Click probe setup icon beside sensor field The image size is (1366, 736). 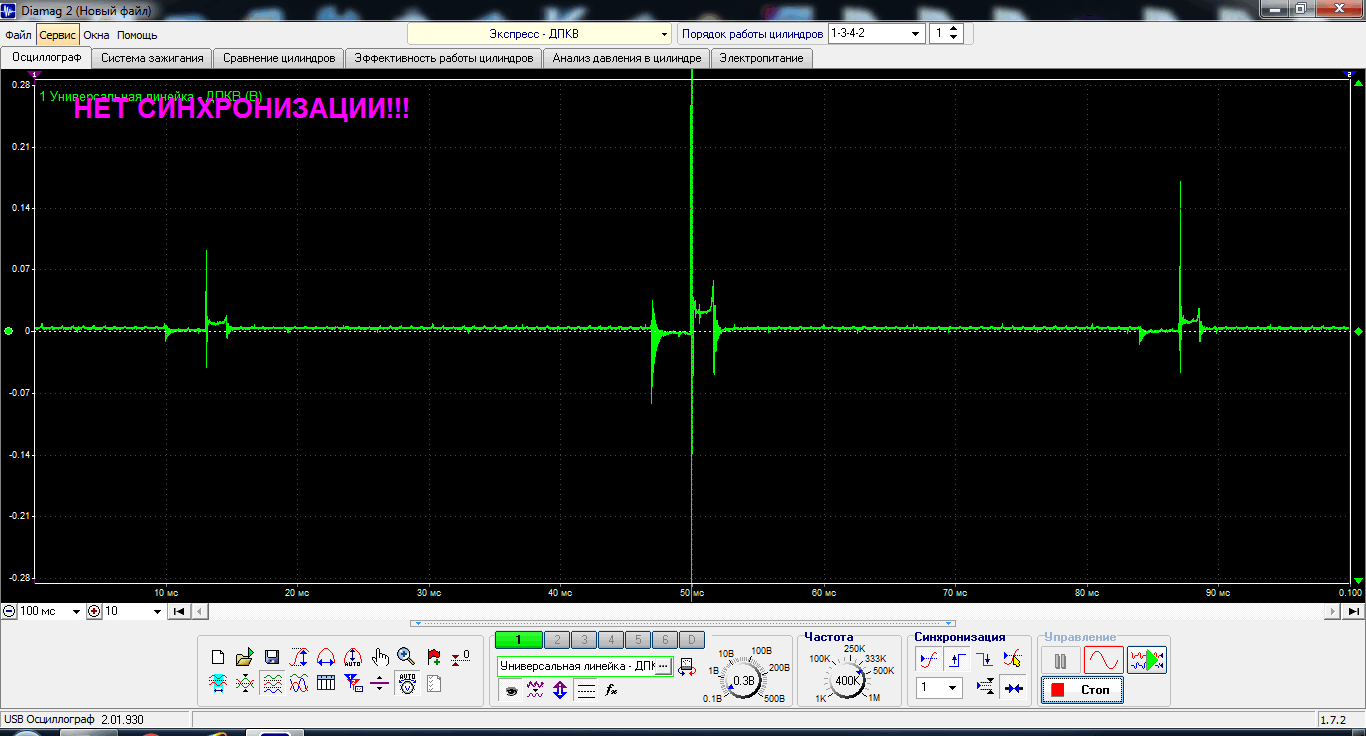click(x=687, y=666)
